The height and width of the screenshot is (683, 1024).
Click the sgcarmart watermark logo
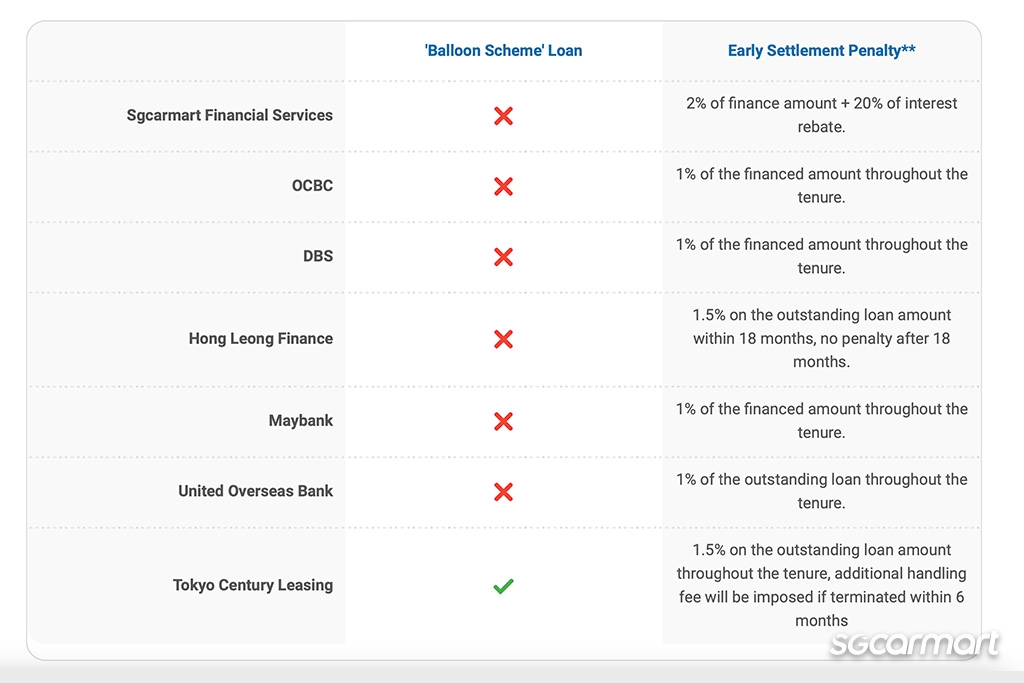914,643
